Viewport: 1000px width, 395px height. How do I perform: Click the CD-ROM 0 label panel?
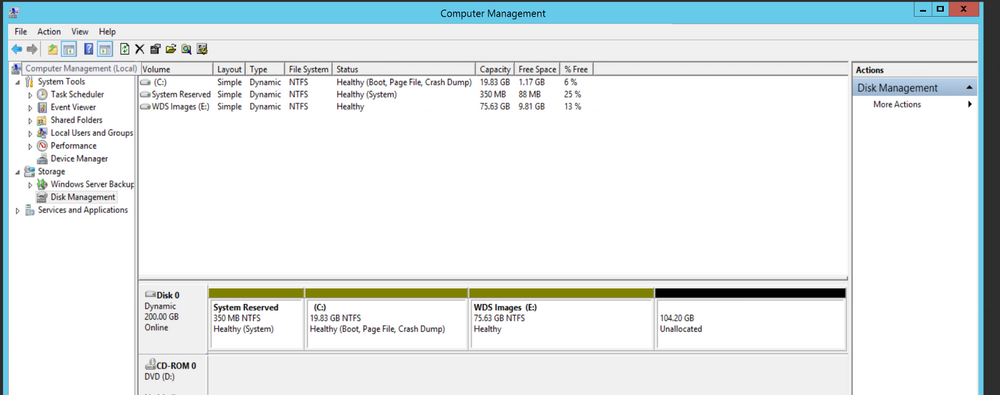click(173, 375)
